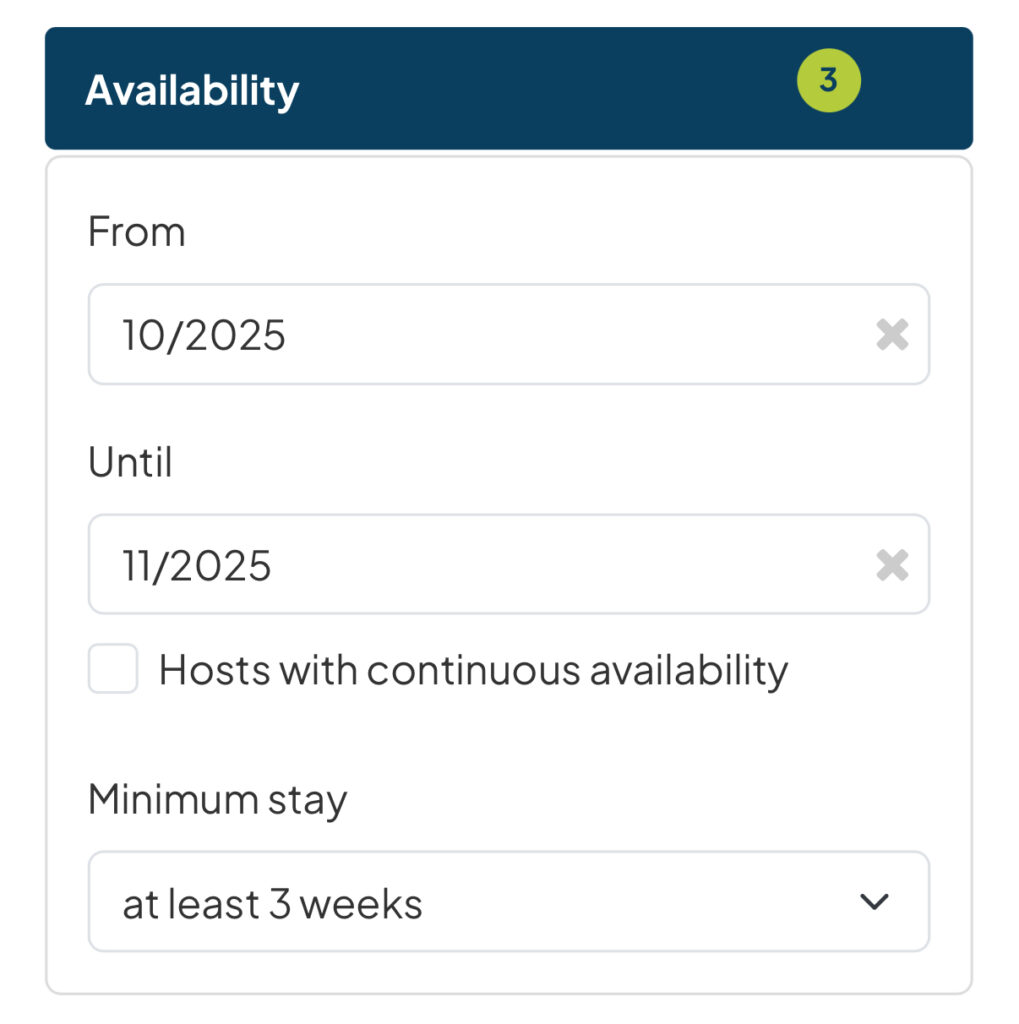
Task: Focus the From date input field
Action: pyautogui.click(x=480, y=335)
